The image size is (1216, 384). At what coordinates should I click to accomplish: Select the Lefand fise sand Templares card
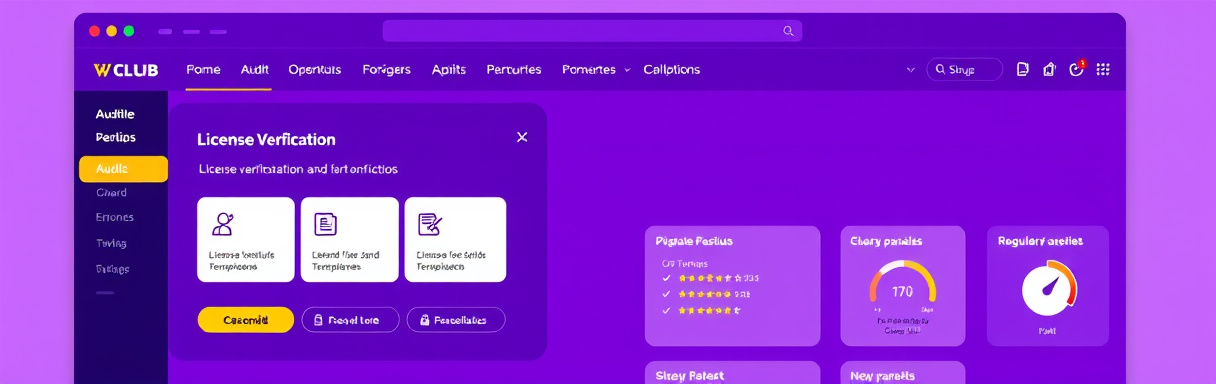point(350,240)
